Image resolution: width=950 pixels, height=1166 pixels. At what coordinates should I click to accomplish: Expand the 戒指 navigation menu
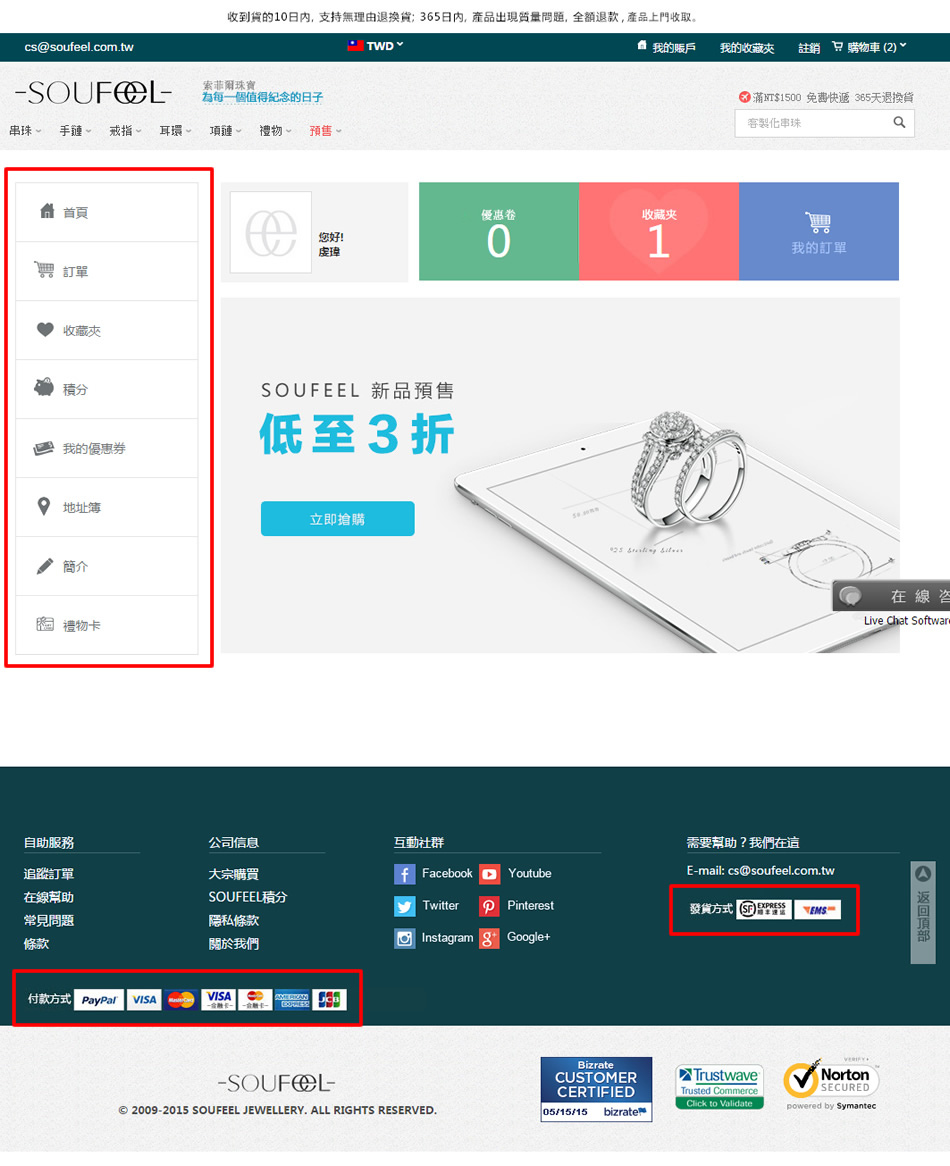(126, 131)
